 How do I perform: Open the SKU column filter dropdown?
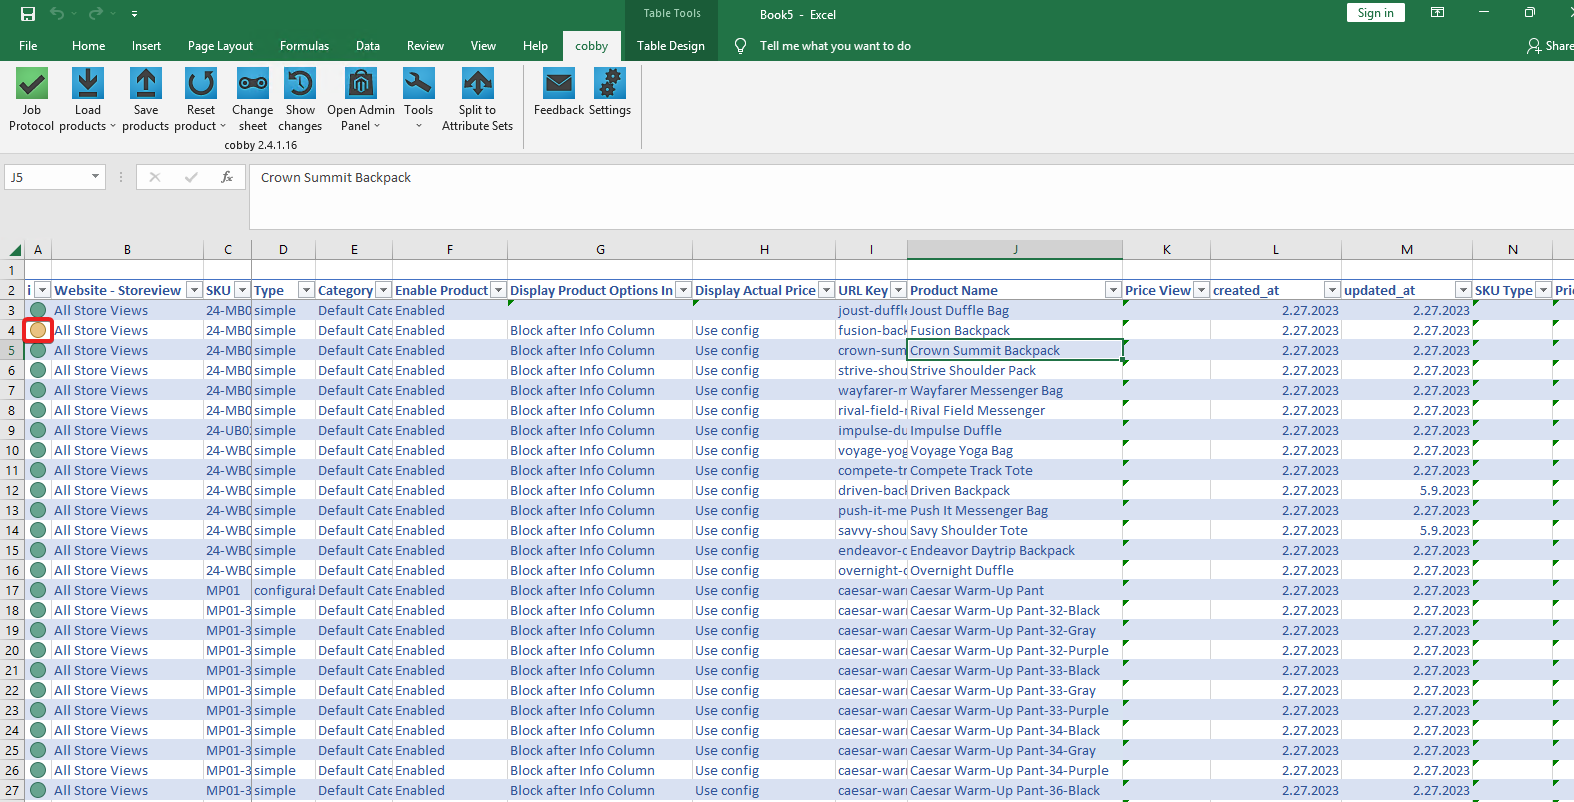[x=242, y=290]
